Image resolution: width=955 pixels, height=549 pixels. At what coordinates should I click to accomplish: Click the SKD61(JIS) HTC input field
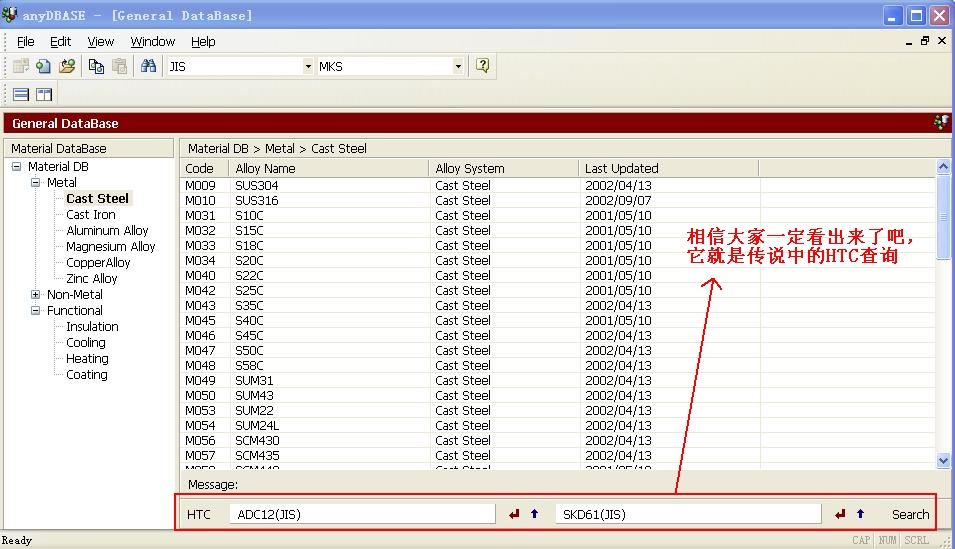click(x=688, y=514)
